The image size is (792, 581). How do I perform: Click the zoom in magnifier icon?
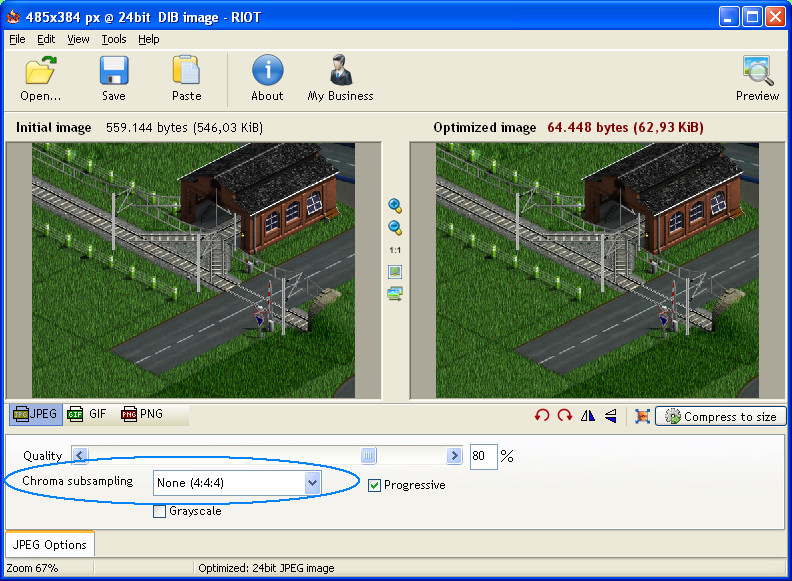395,206
